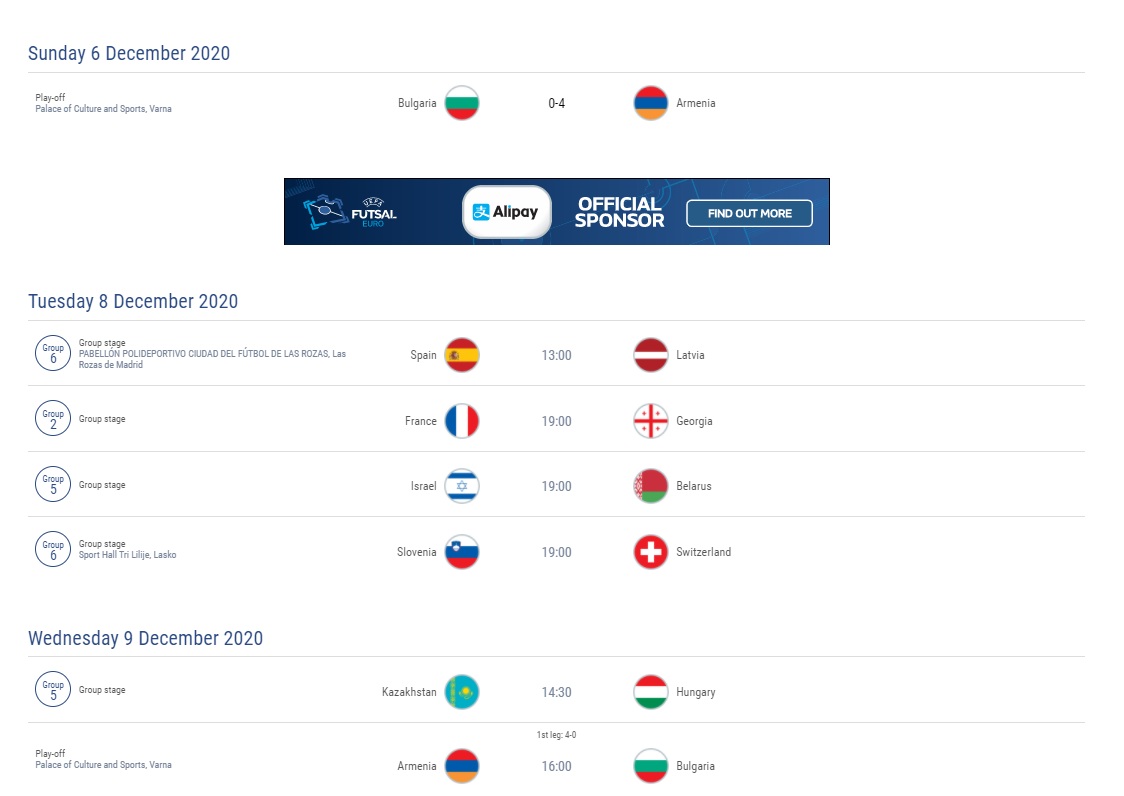Select the Georgia flag icon
1124x796 pixels.
tap(651, 421)
